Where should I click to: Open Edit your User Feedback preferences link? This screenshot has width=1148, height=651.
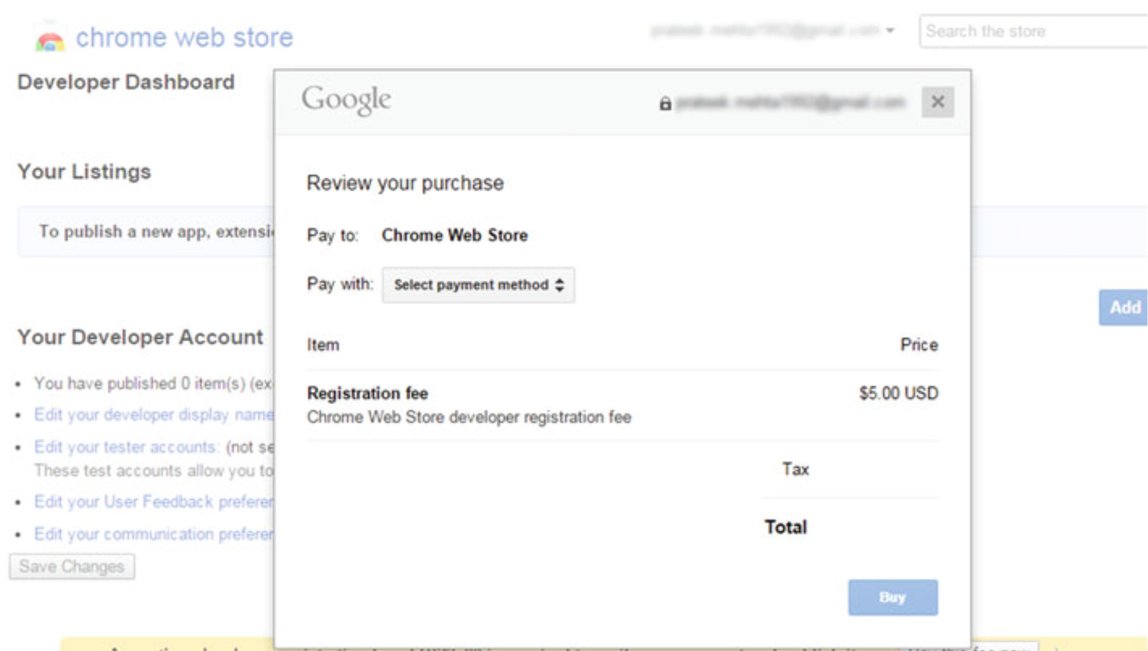[154, 502]
